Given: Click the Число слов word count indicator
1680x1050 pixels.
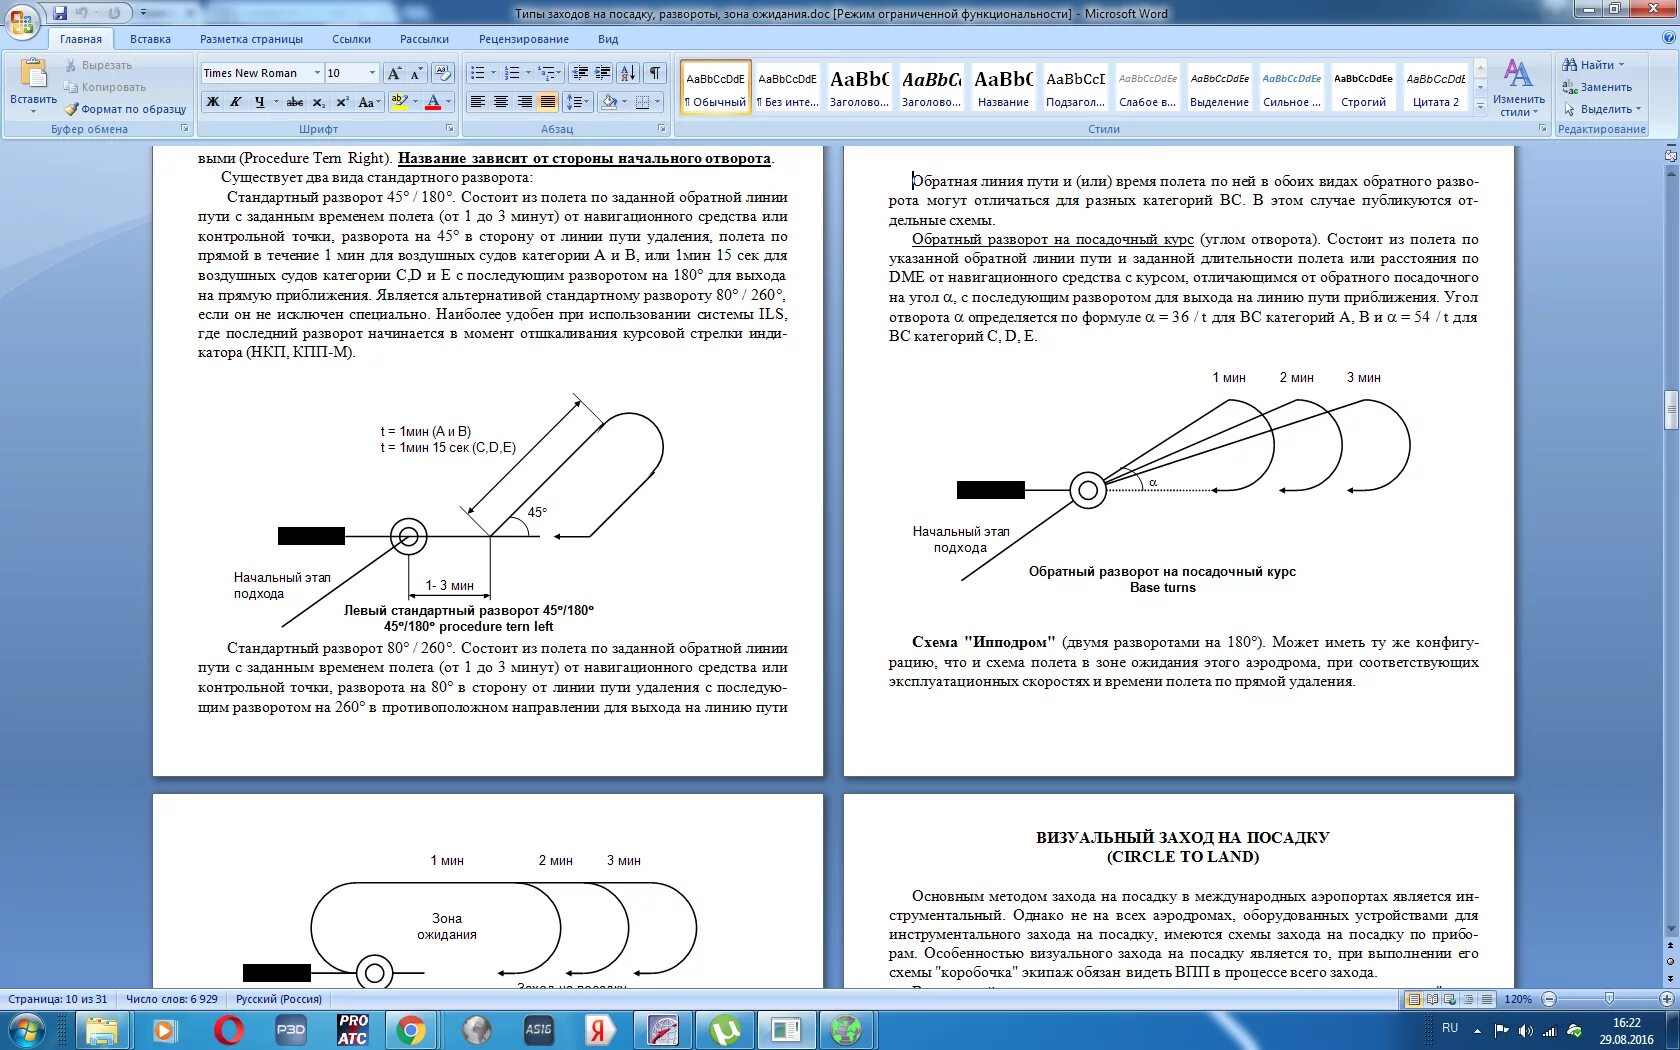Looking at the screenshot, I should pos(172,999).
